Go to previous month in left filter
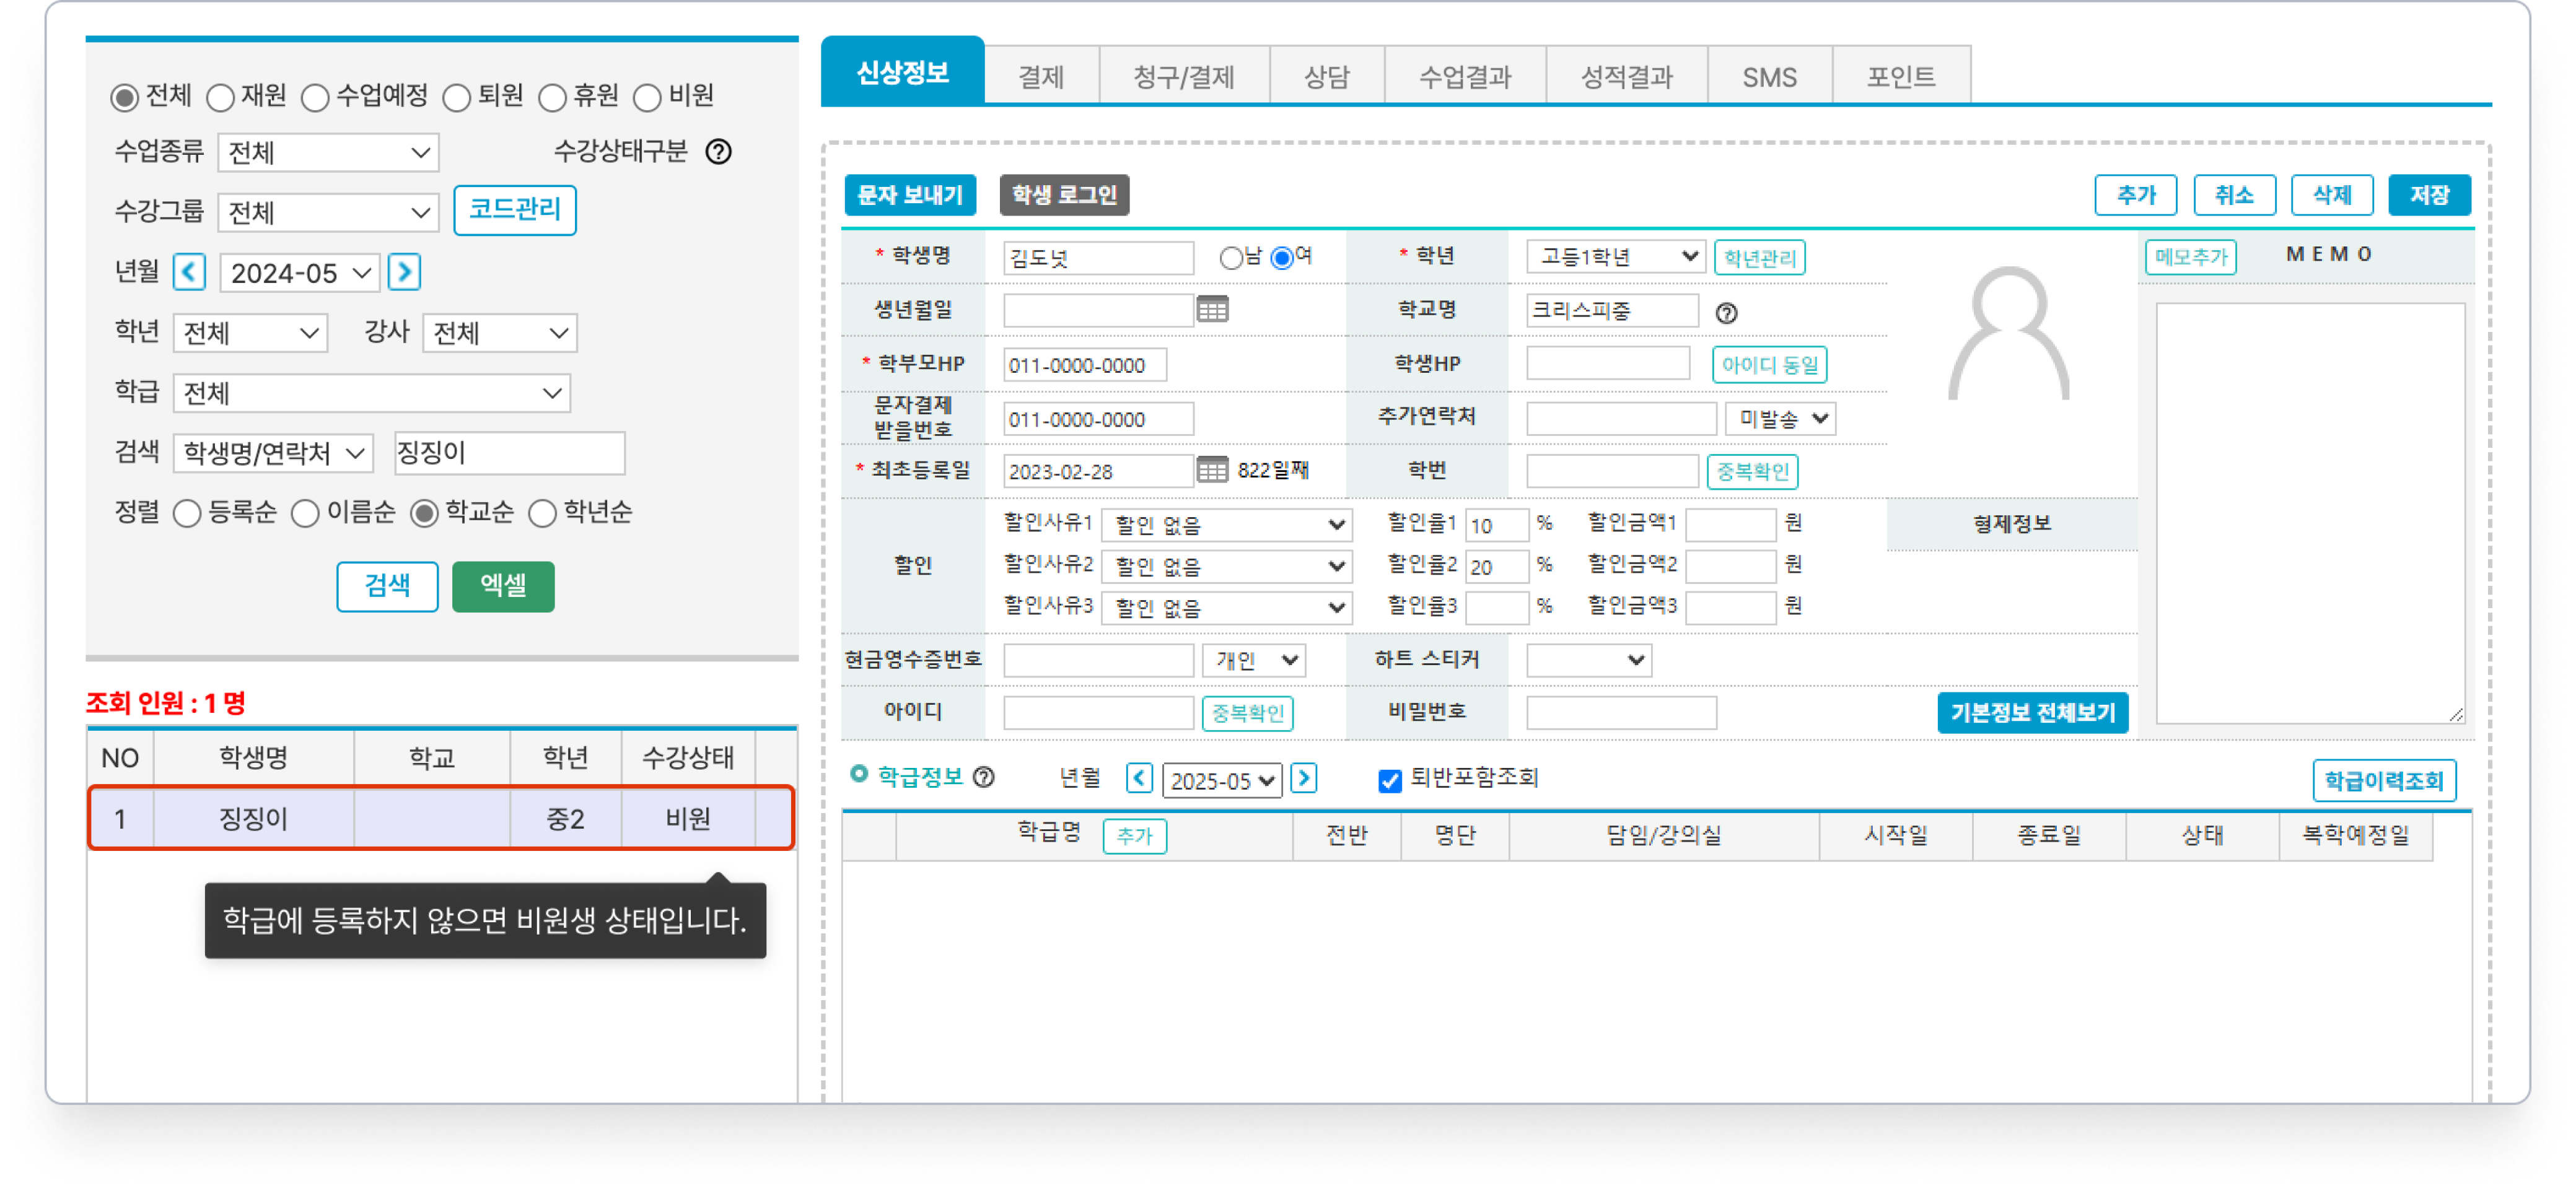 click(x=189, y=272)
